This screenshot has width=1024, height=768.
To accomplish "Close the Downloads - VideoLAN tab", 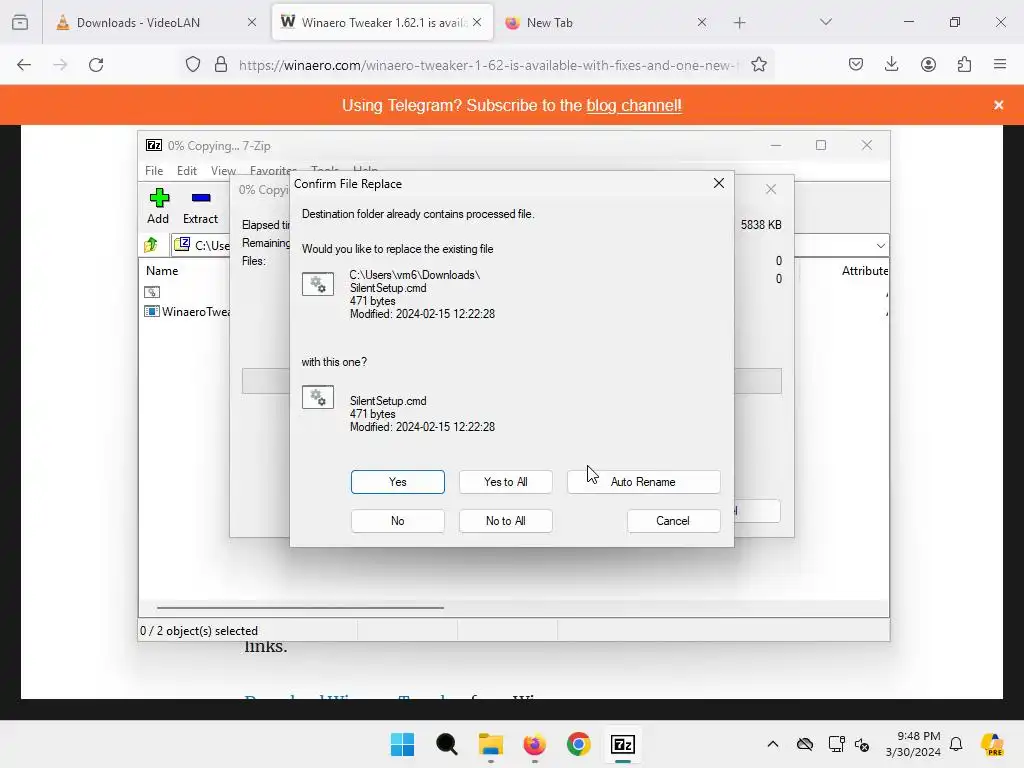I will tap(252, 22).
